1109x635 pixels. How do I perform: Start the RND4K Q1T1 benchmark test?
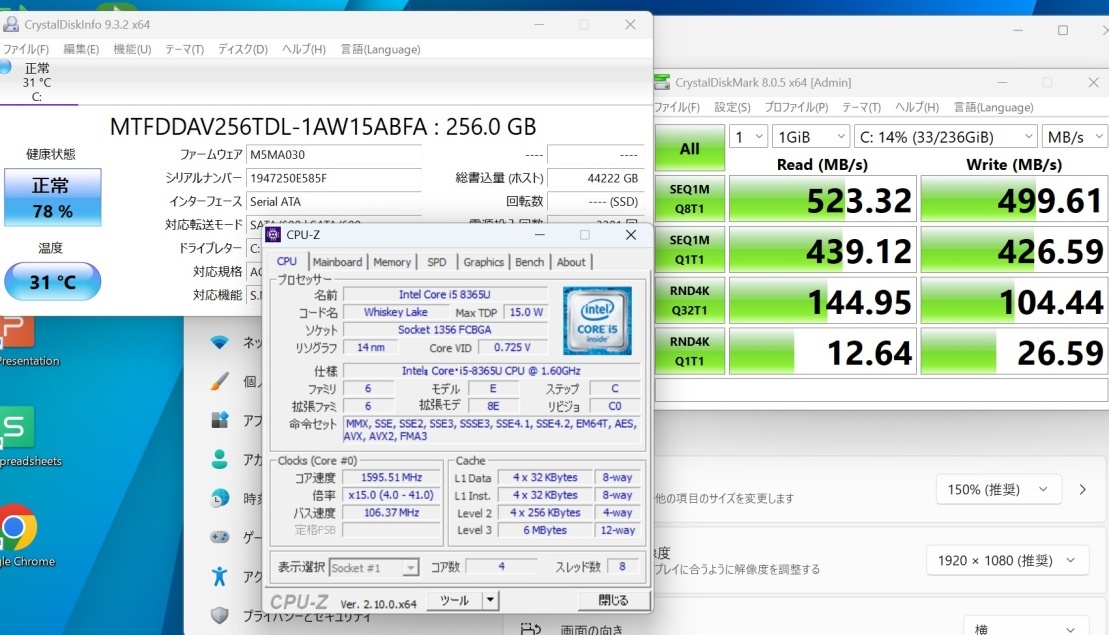coord(690,351)
